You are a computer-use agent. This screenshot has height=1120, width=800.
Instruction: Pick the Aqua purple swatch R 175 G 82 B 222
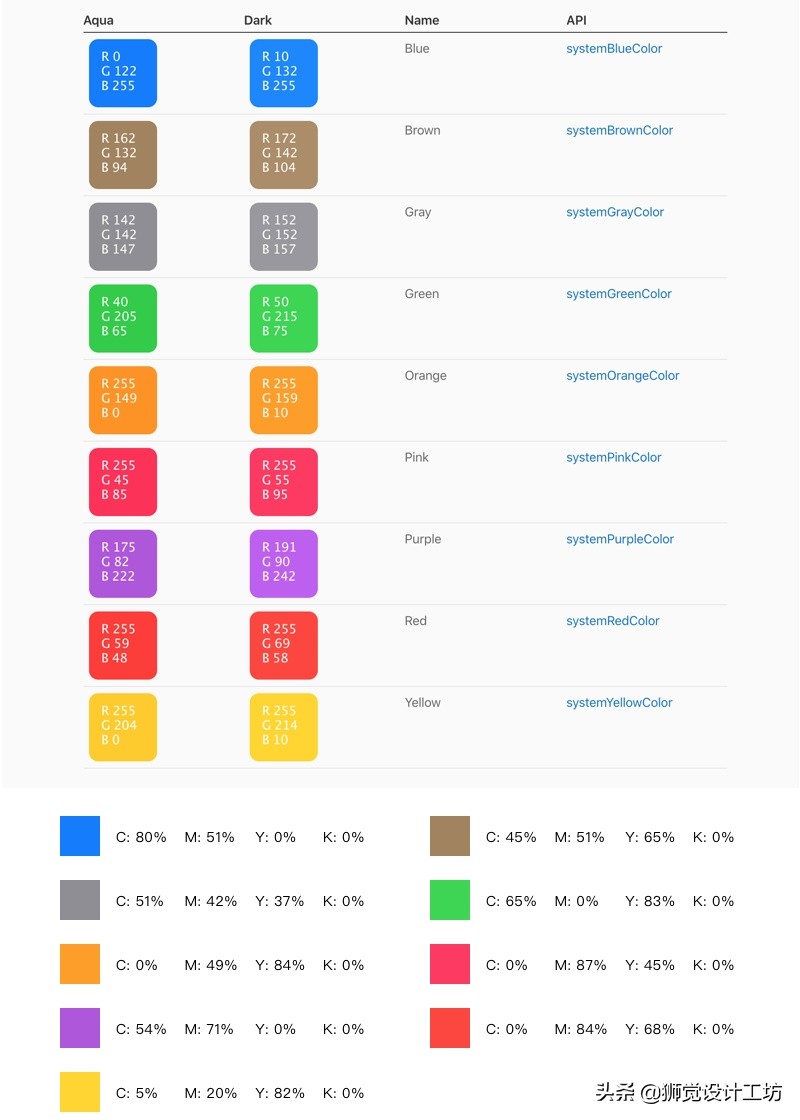pyautogui.click(x=123, y=564)
